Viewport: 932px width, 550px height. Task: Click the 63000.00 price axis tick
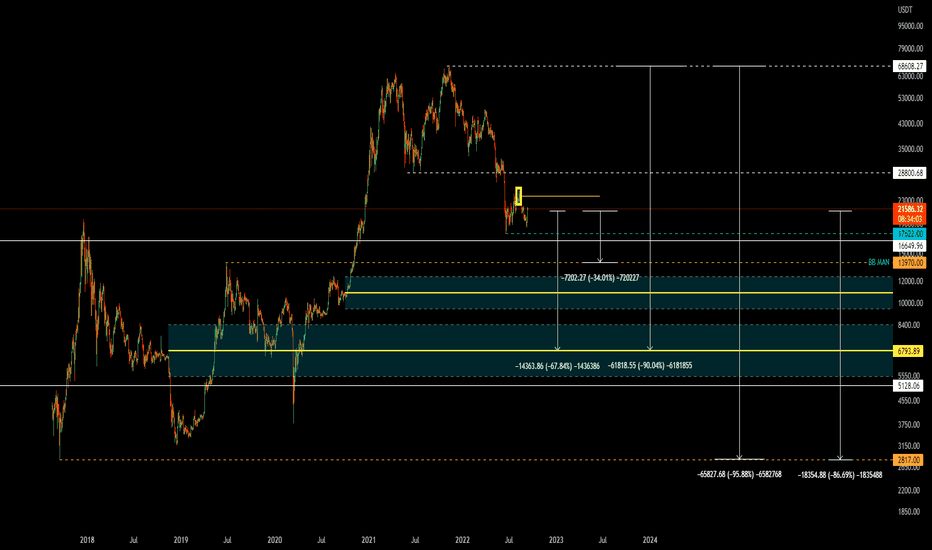coord(910,76)
